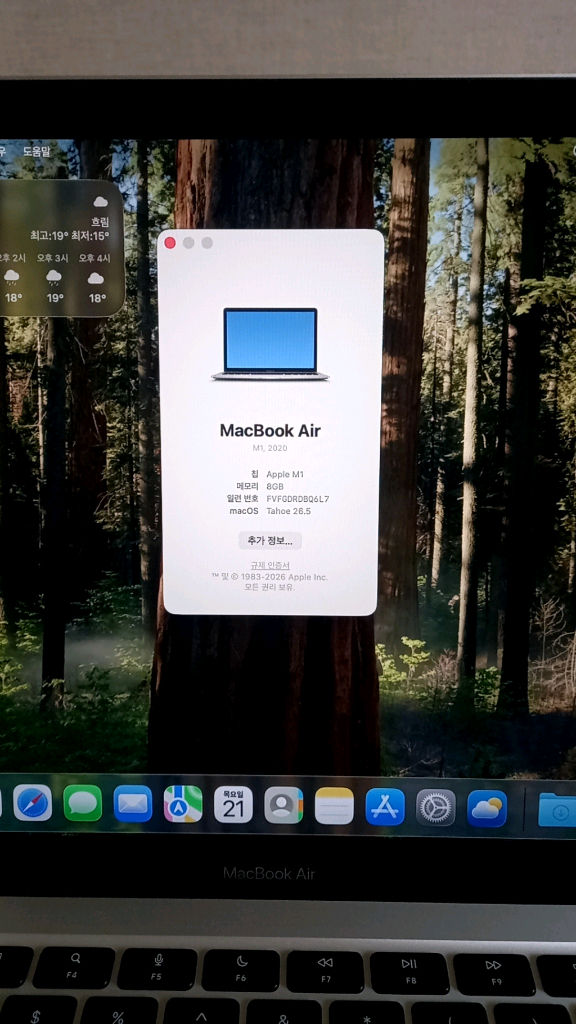Image resolution: width=576 pixels, height=1024 pixels.
Task: Click the serial number FVFGDRDBQ6L7 text
Action: coord(298,499)
